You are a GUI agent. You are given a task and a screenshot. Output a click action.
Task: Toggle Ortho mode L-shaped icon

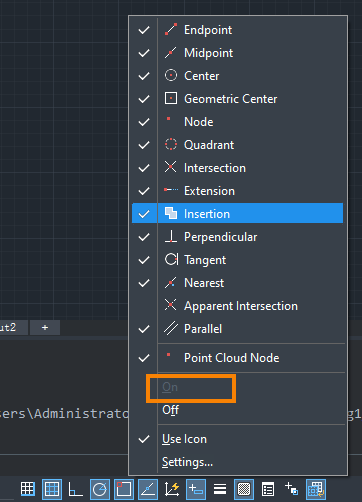coord(75,489)
